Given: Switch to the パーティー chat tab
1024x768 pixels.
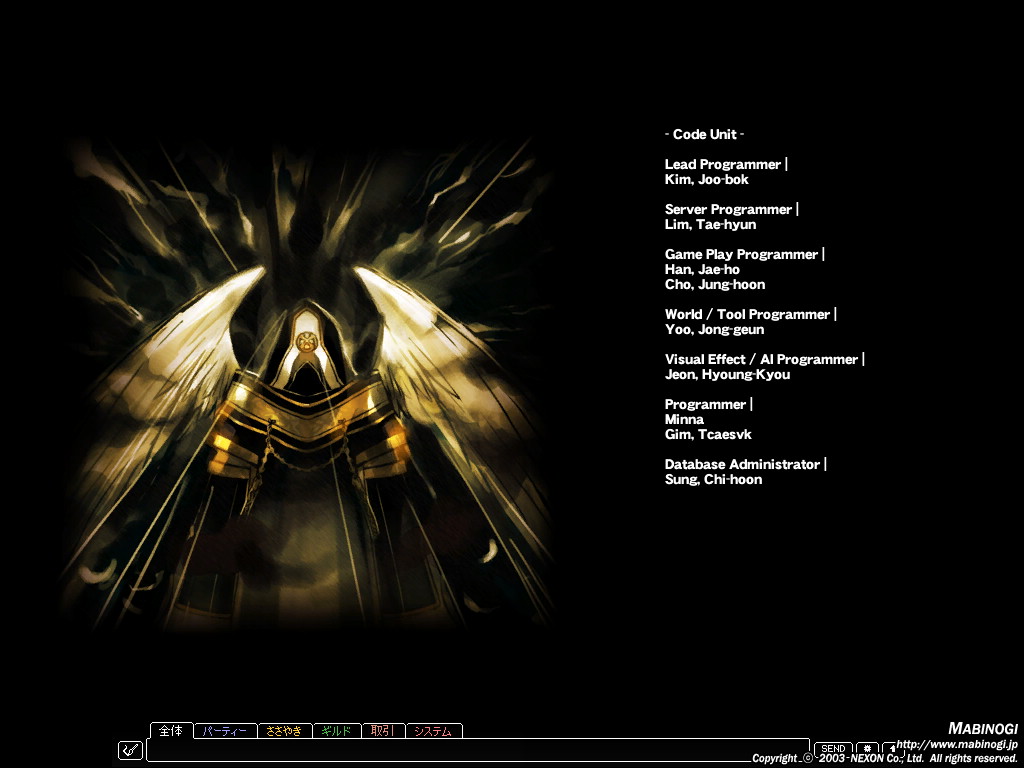Looking at the screenshot, I should 225,731.
